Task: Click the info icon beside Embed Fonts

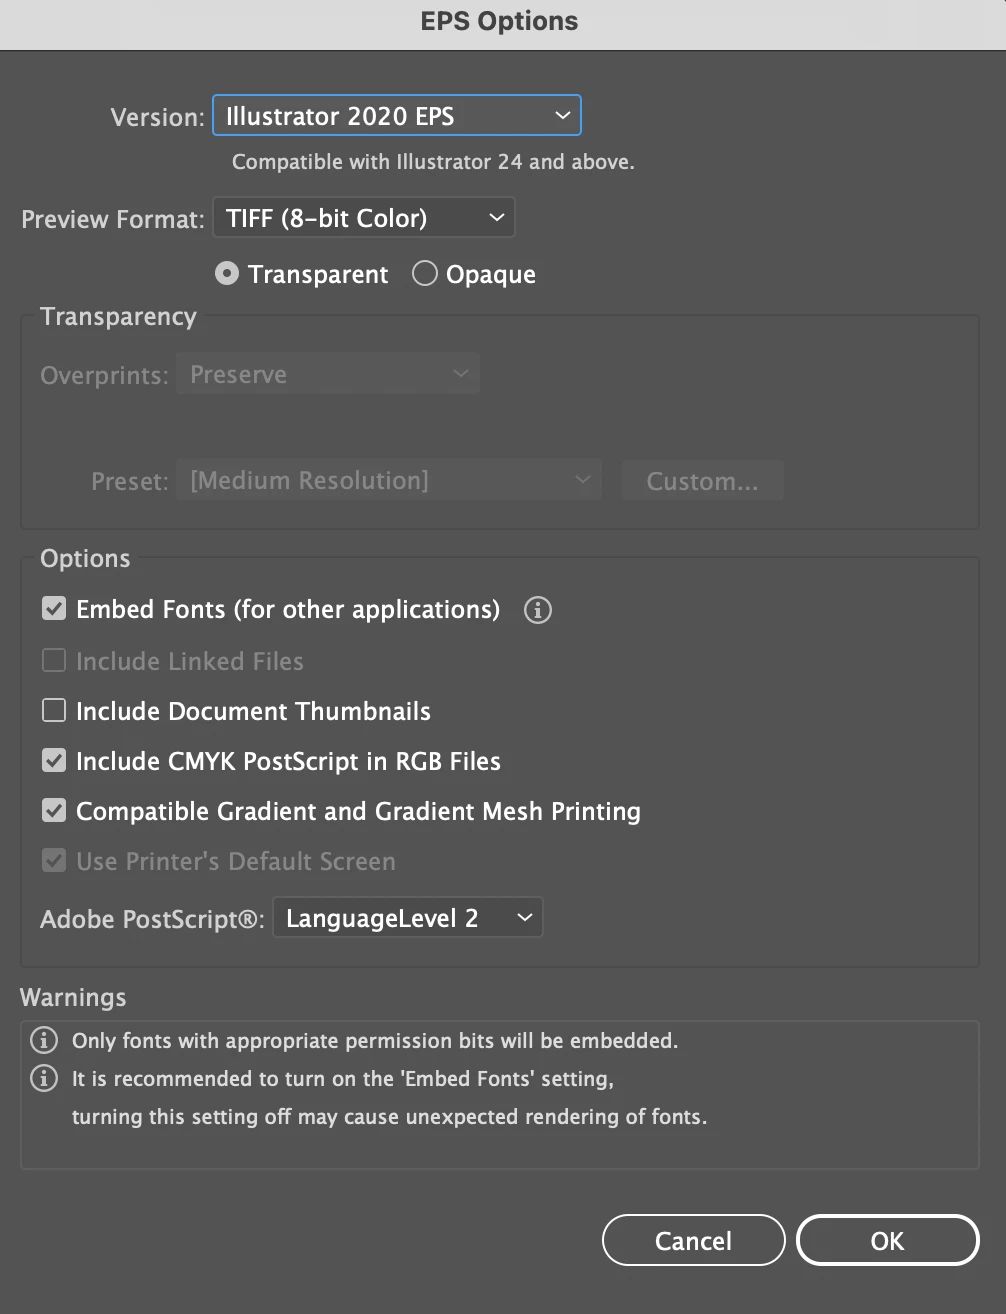Action: click(x=538, y=610)
